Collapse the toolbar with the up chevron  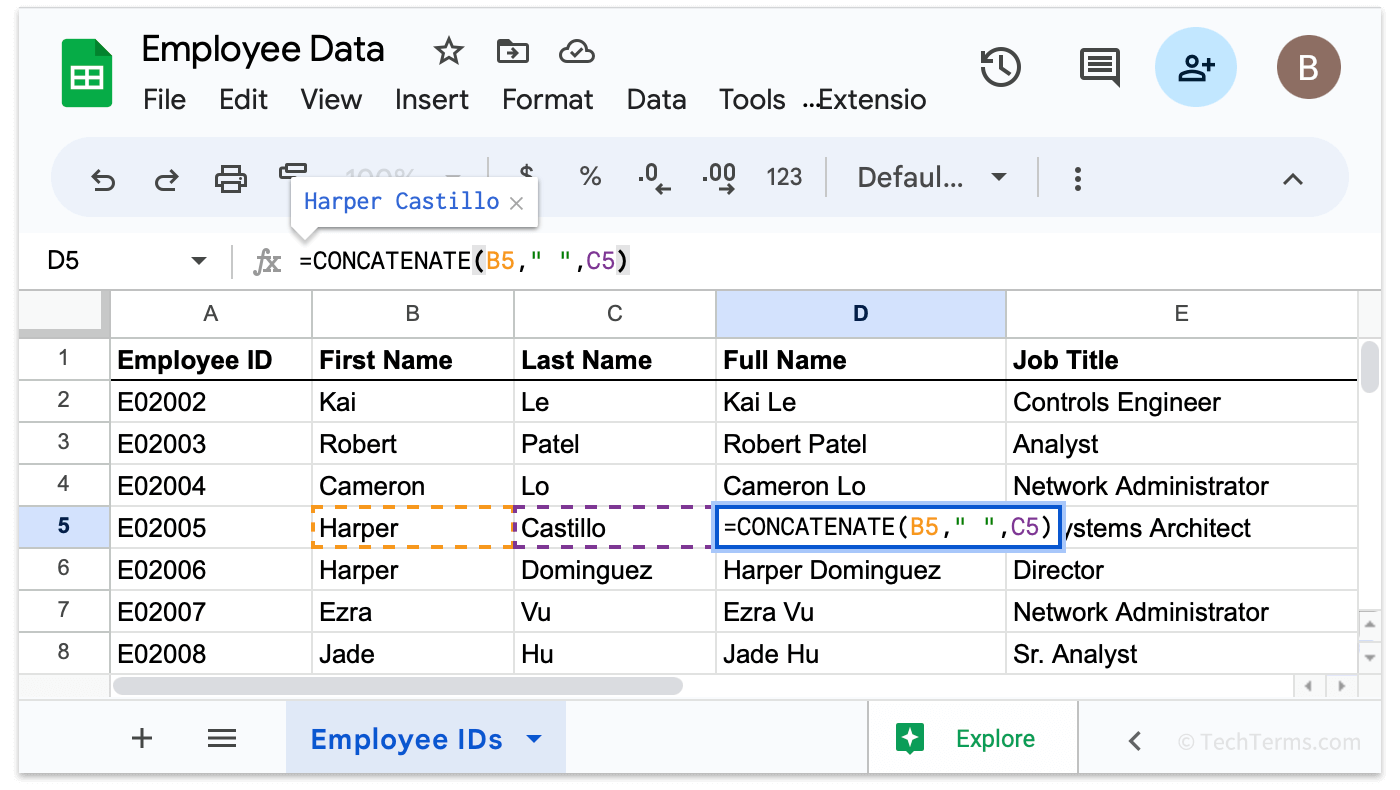(1292, 179)
